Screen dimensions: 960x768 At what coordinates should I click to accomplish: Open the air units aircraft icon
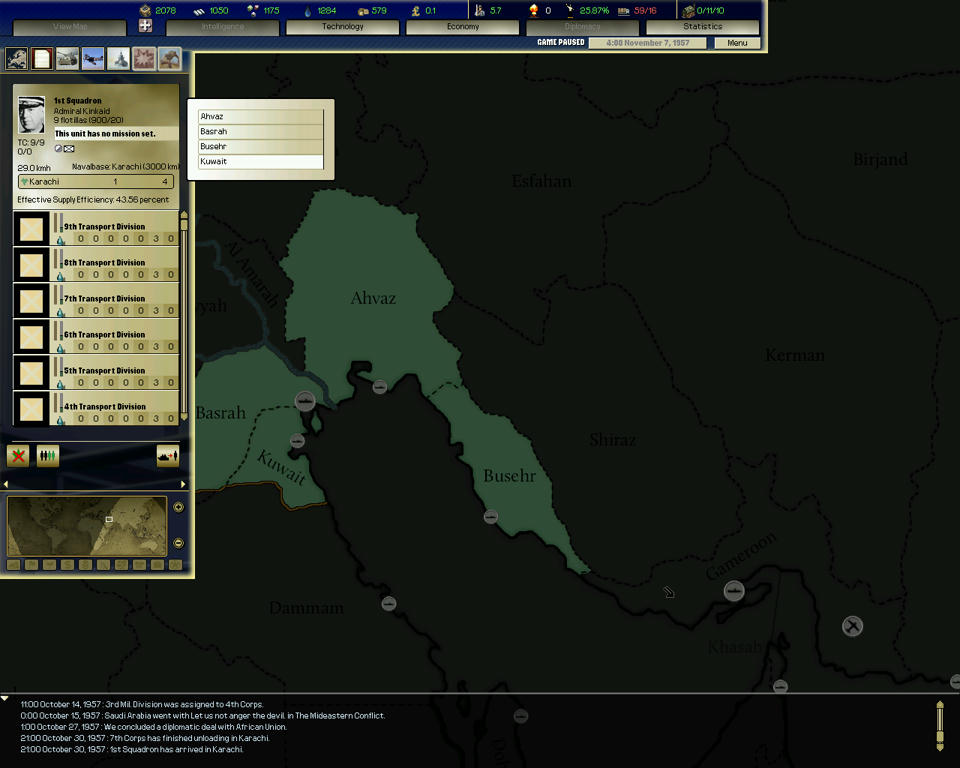pos(93,59)
